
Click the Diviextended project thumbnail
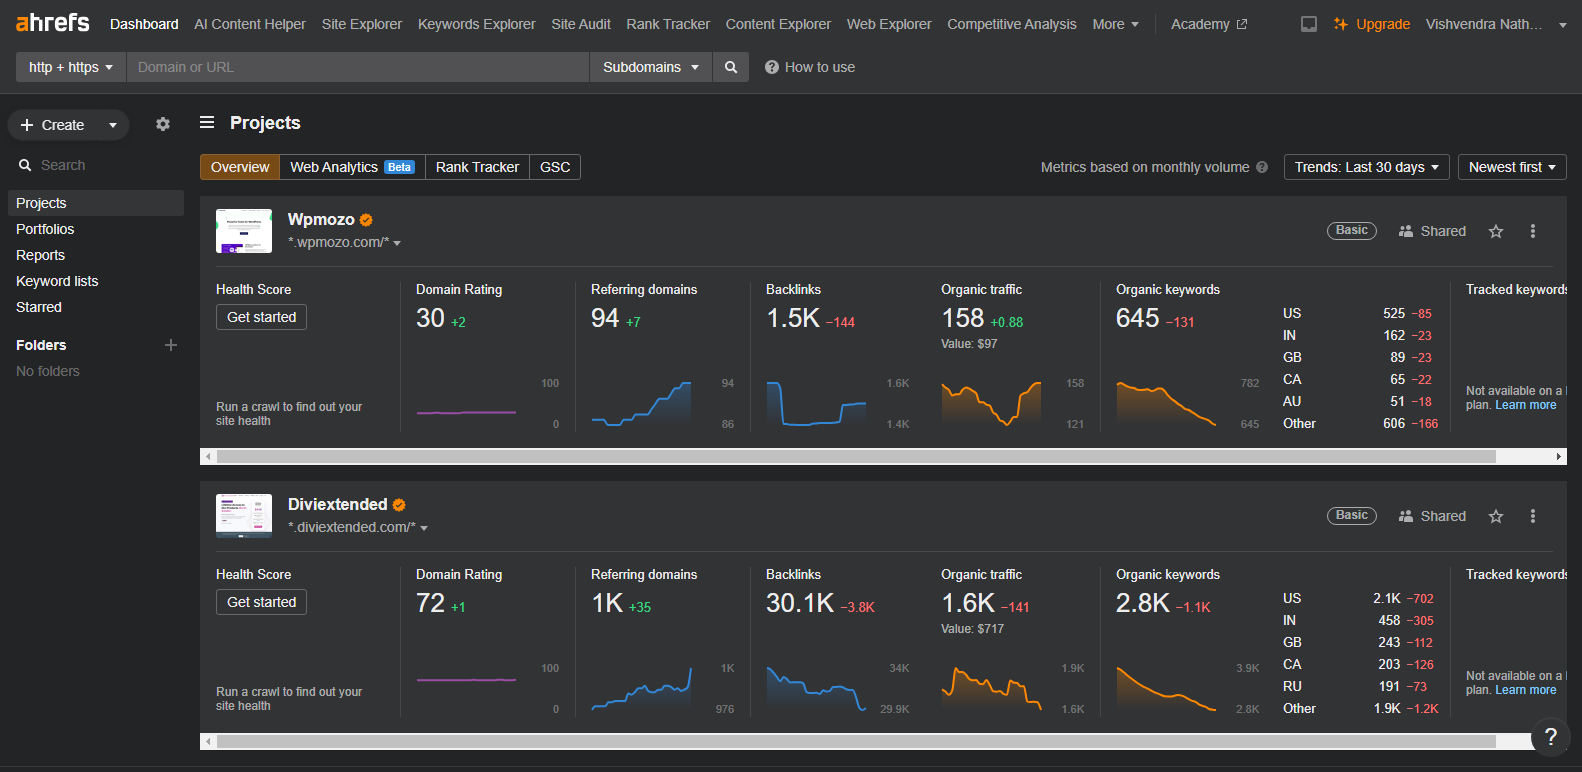(x=244, y=516)
